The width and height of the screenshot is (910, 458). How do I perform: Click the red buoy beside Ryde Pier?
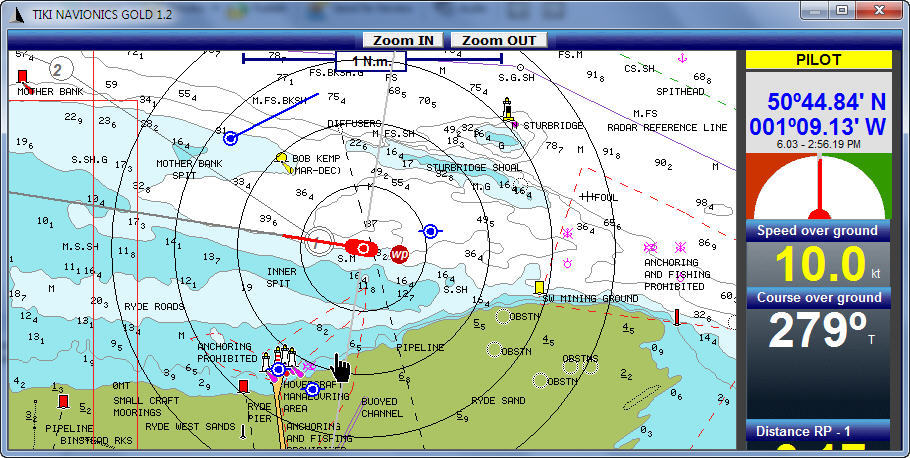(x=243, y=386)
